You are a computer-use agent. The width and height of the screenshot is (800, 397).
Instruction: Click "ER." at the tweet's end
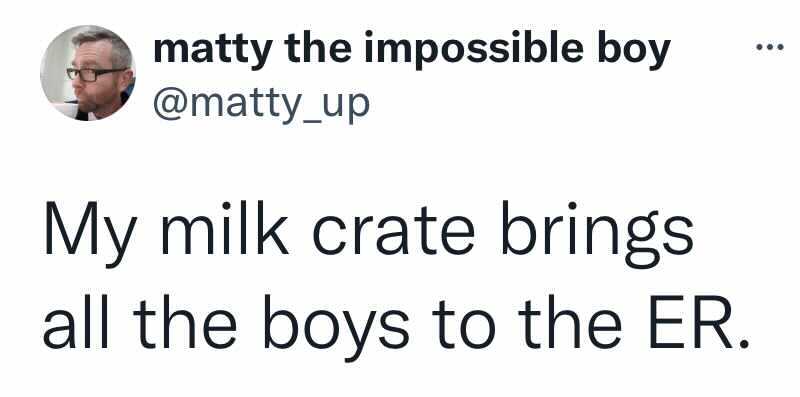click(x=698, y=323)
